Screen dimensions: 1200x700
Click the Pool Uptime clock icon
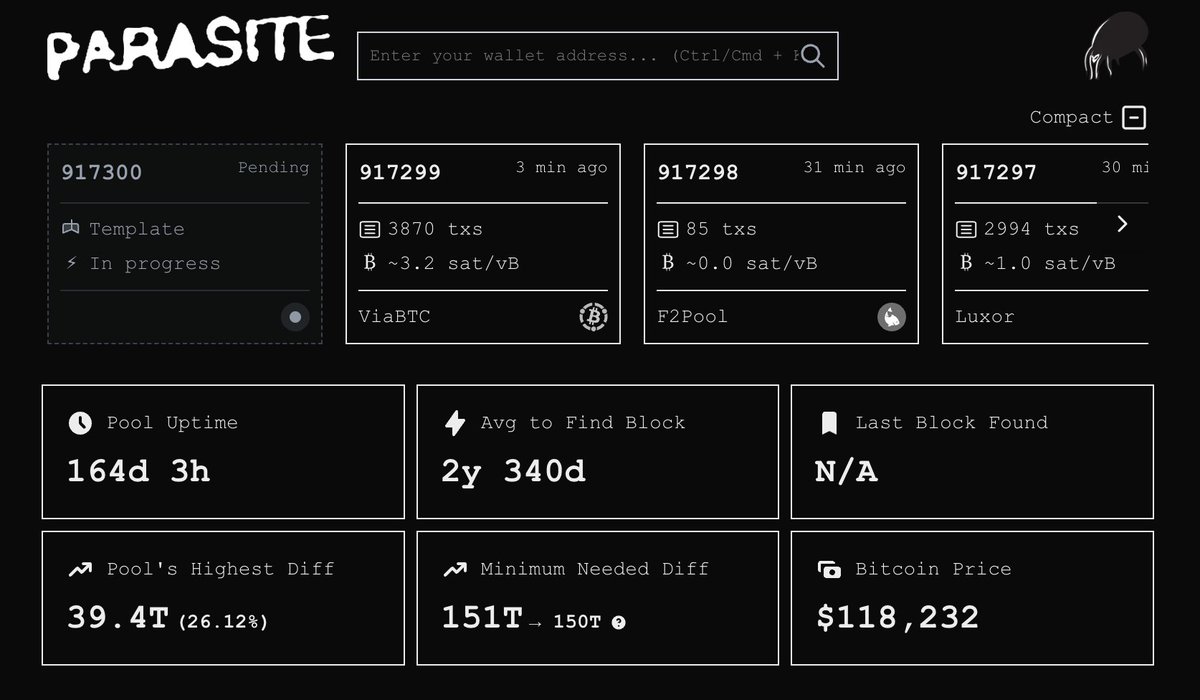80,423
